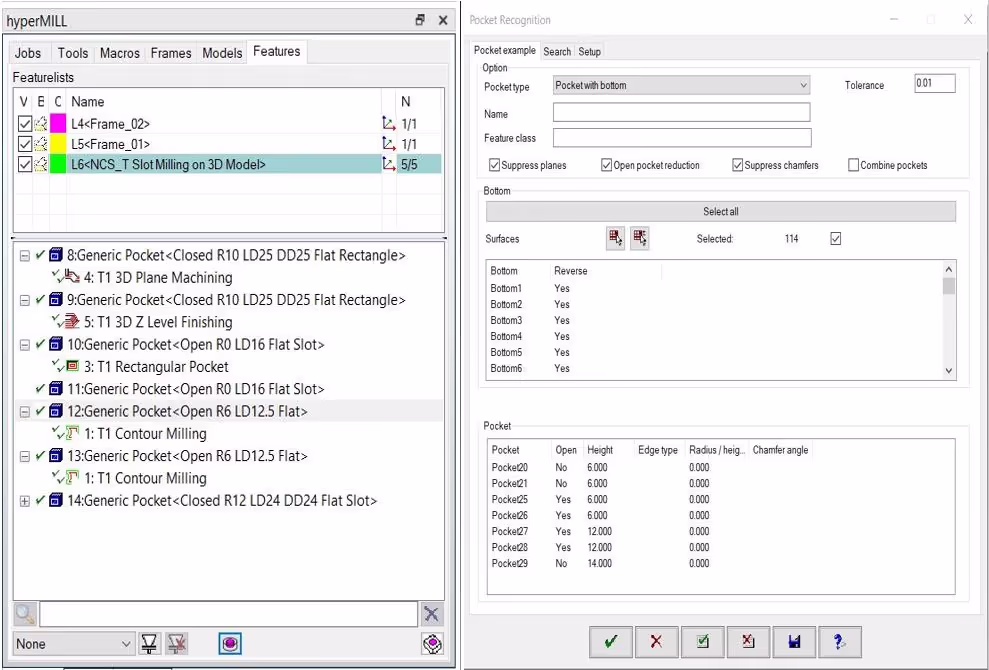
Task: Toggle the checkbox next to Selected 114
Action: point(836,238)
